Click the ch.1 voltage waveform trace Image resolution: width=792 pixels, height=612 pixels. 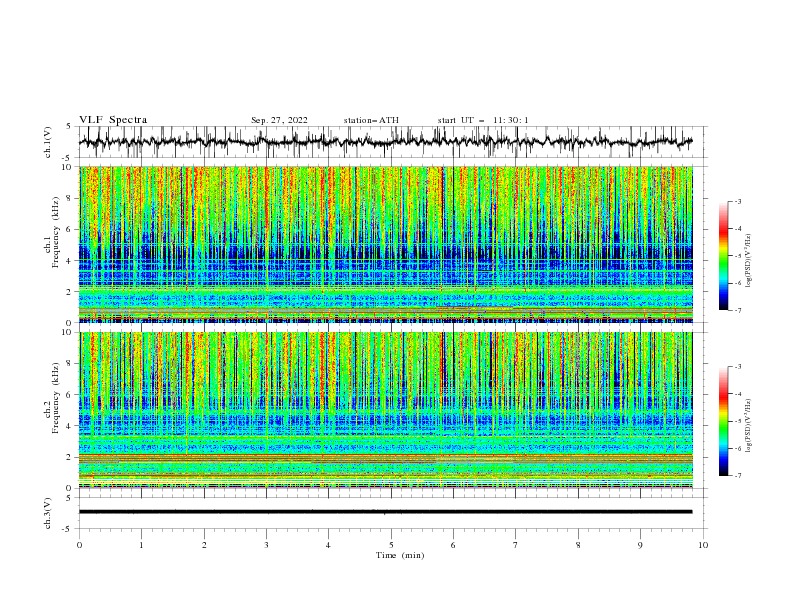tap(385, 142)
